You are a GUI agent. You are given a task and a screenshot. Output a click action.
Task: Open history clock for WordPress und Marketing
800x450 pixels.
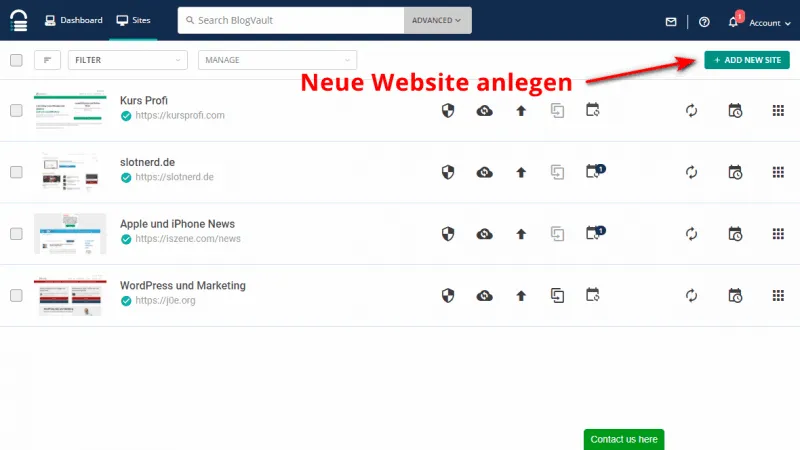[735, 296]
